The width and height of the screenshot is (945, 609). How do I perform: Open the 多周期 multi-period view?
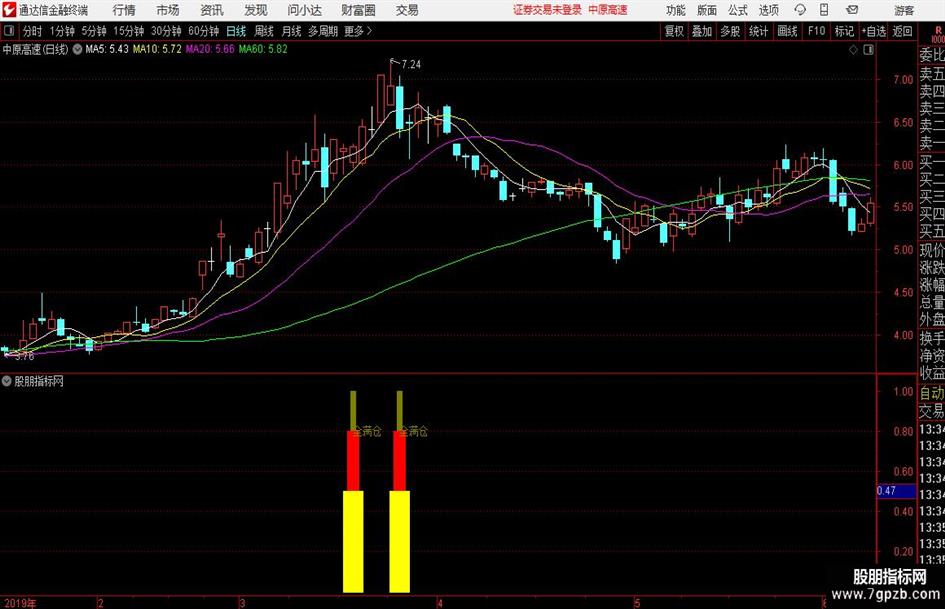coord(323,31)
